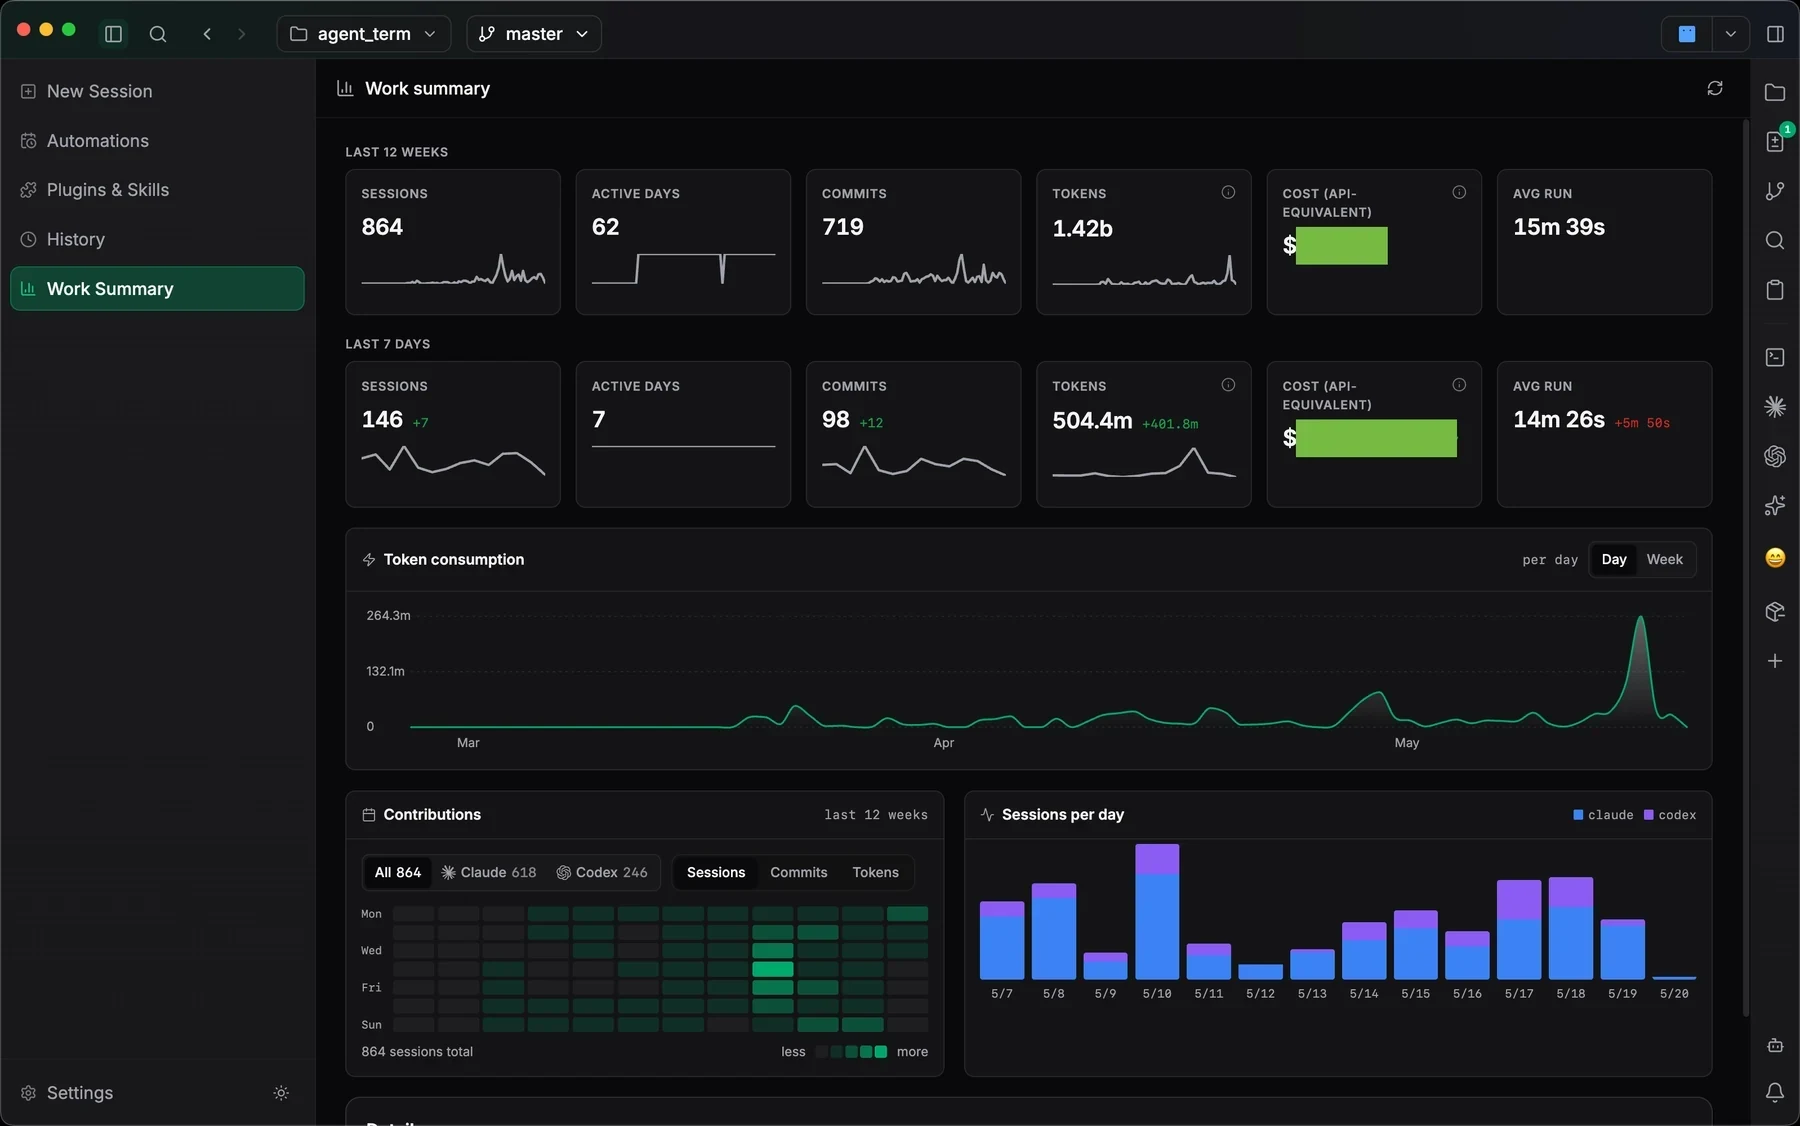Viewport: 1800px width, 1126px height.
Task: Open notifications bell icon
Action: (x=1775, y=1093)
